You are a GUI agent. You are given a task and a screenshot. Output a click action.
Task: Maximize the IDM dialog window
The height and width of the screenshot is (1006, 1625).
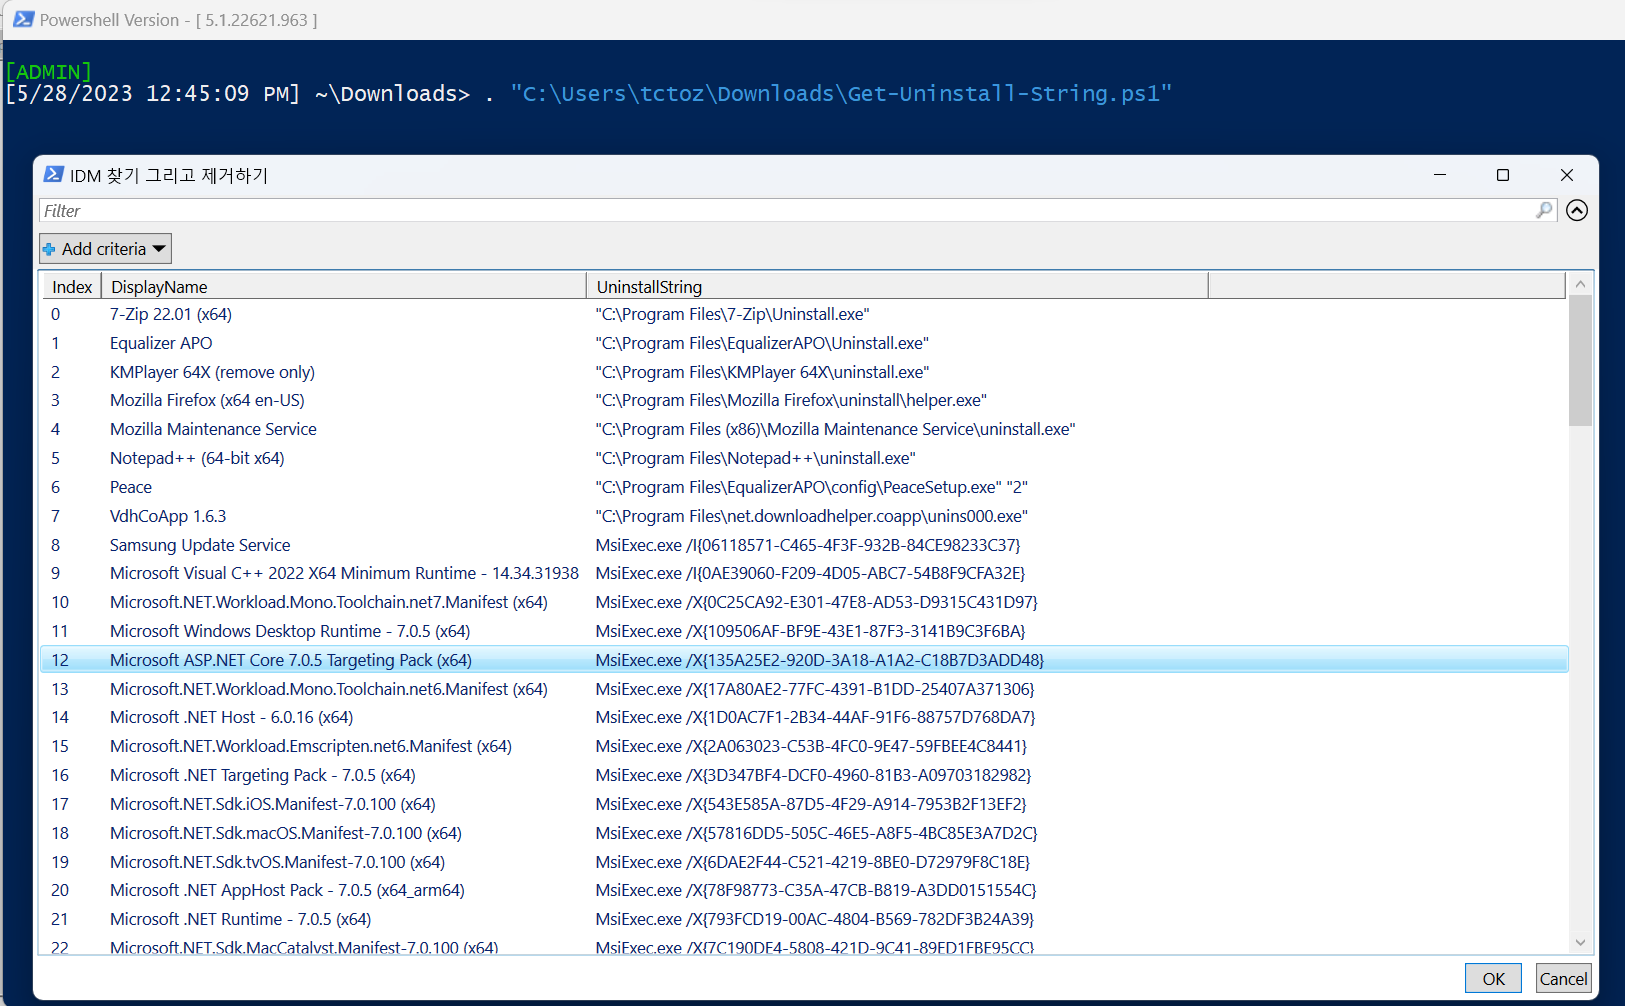pos(1503,175)
